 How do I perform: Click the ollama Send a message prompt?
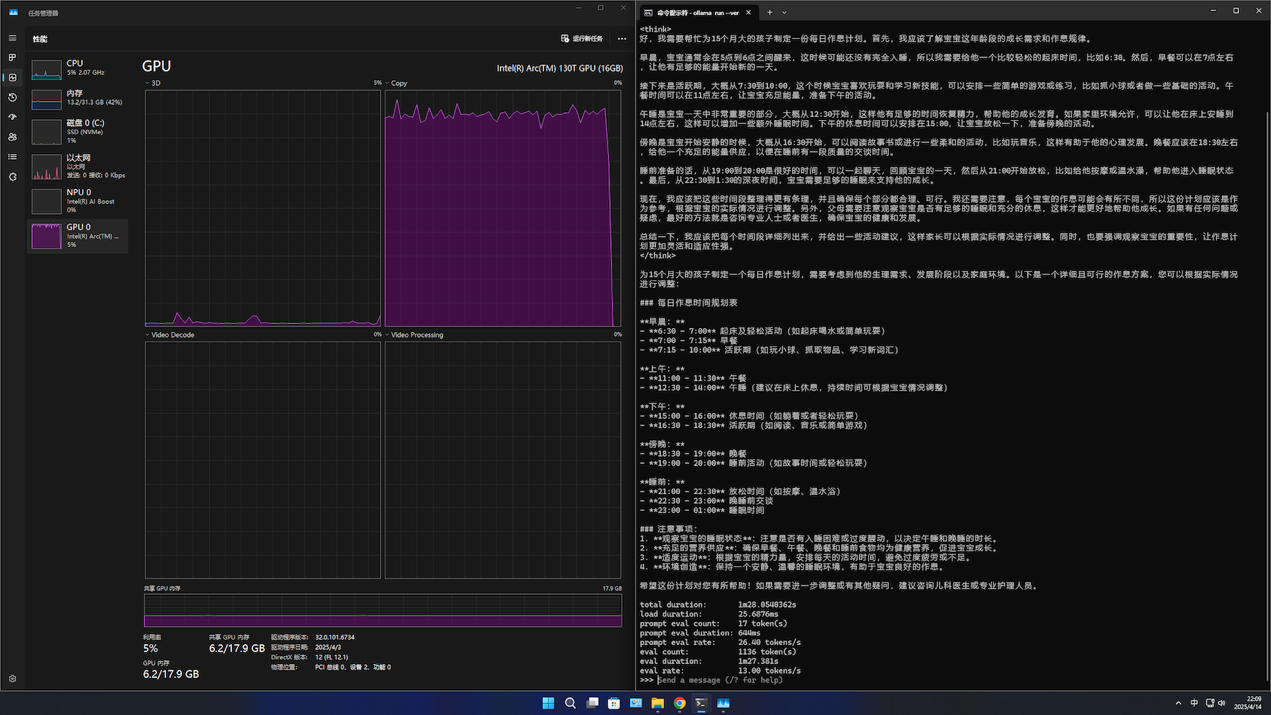point(720,680)
